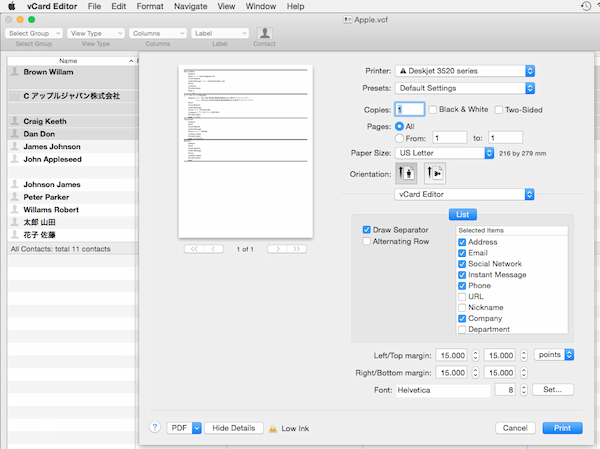
Task: Open the PDF dropdown arrow
Action: coord(197,428)
